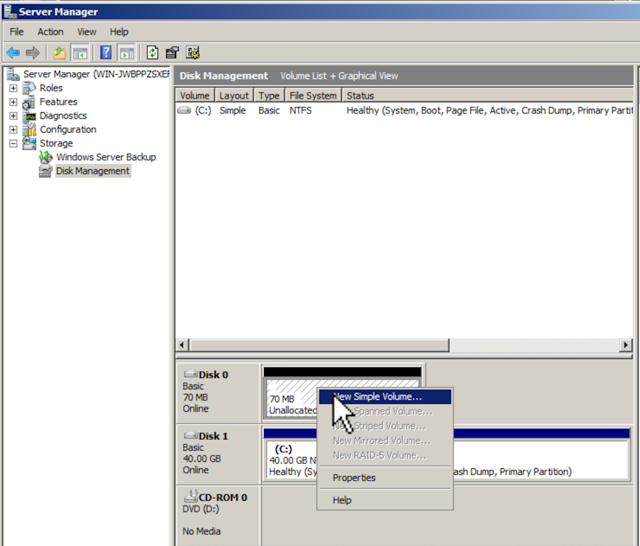Toggle the Show/Hide Console Tree icon
Viewport: 640px width, 546px height.
point(80,53)
